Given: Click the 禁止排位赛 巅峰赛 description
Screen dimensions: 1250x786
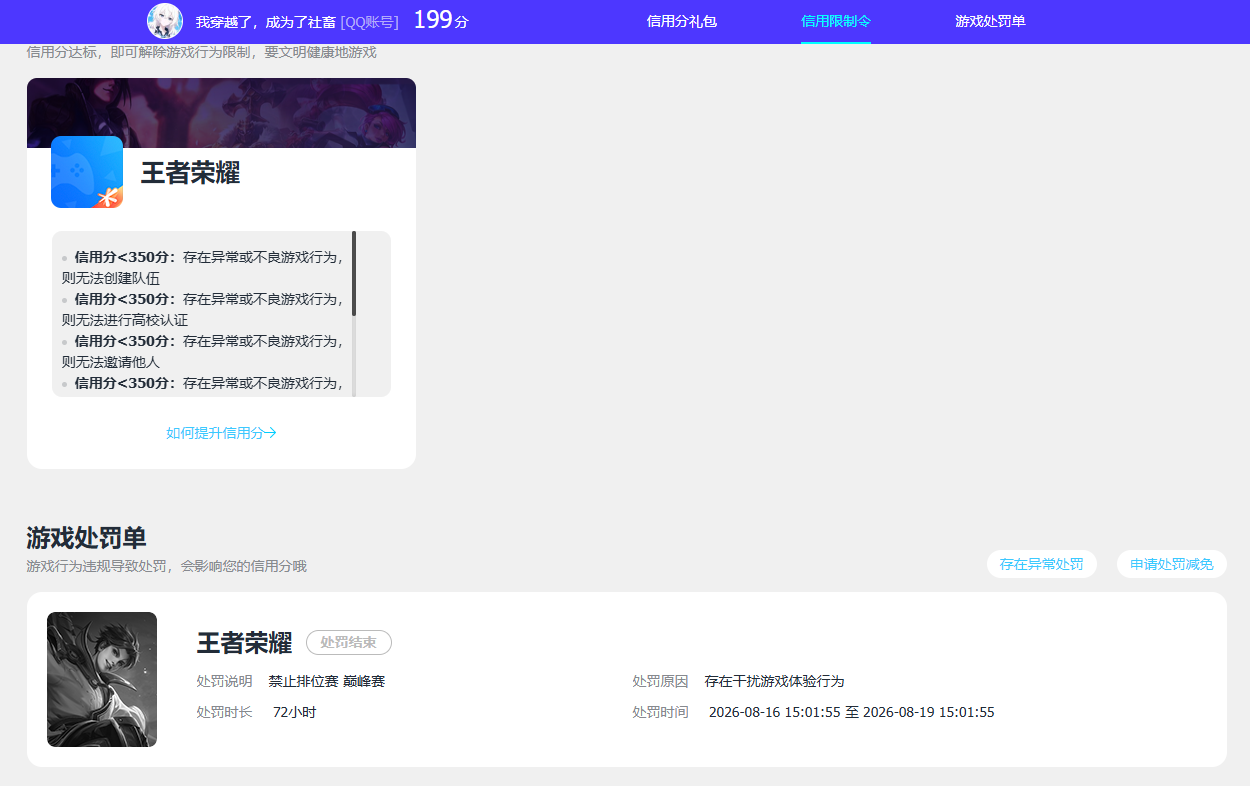Looking at the screenshot, I should coord(327,681).
